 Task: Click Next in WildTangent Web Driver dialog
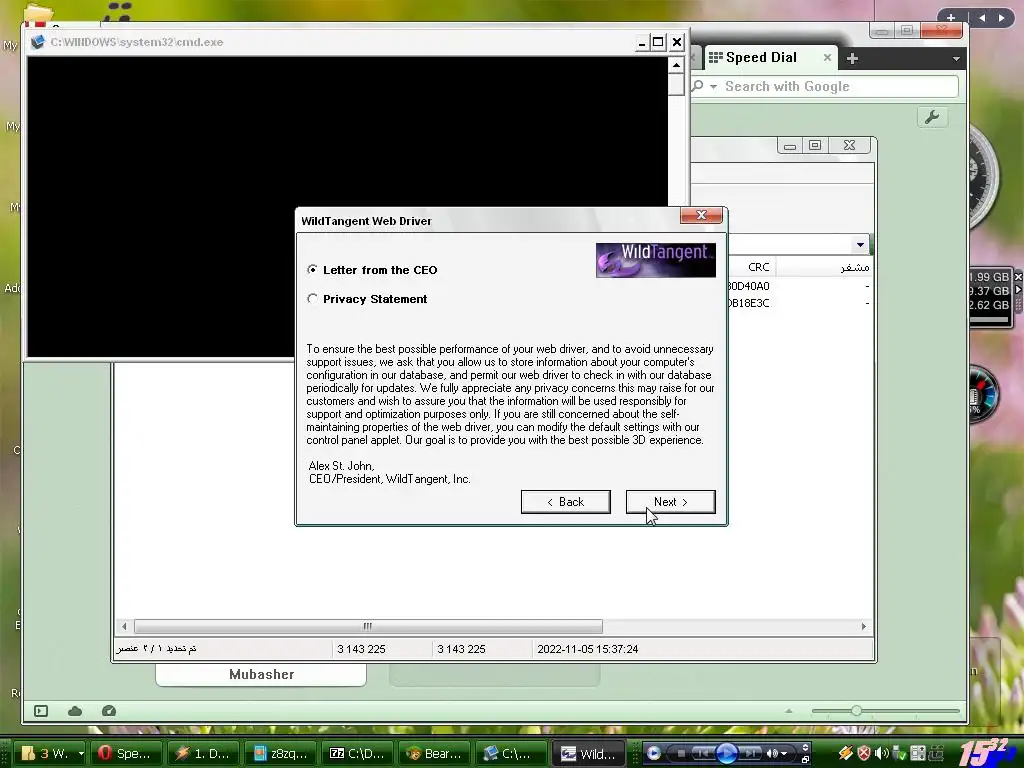click(x=670, y=502)
